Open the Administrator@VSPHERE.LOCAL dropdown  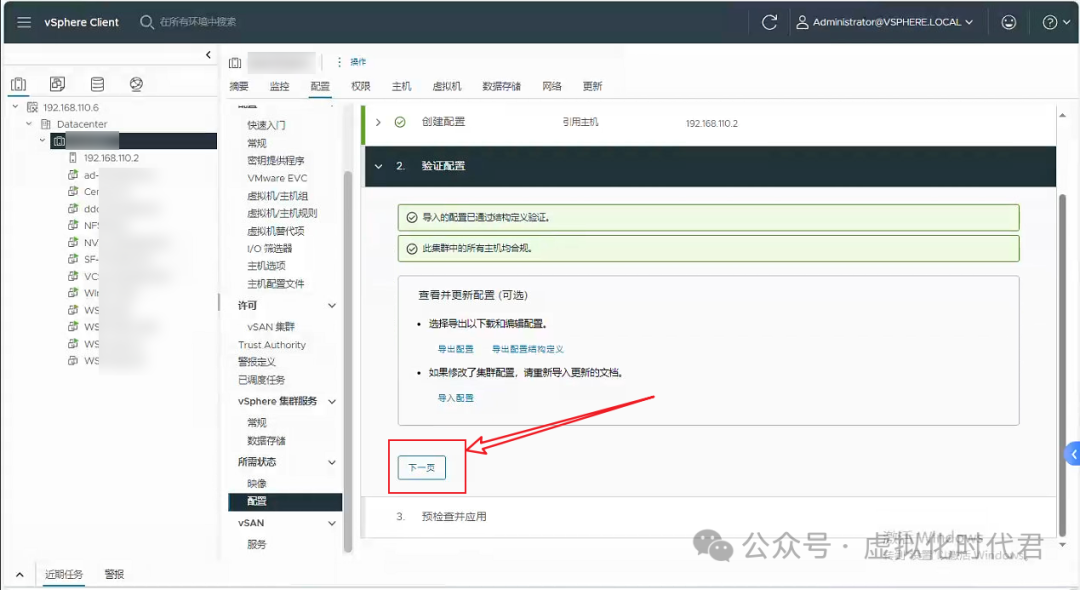pyautogui.click(x=885, y=22)
